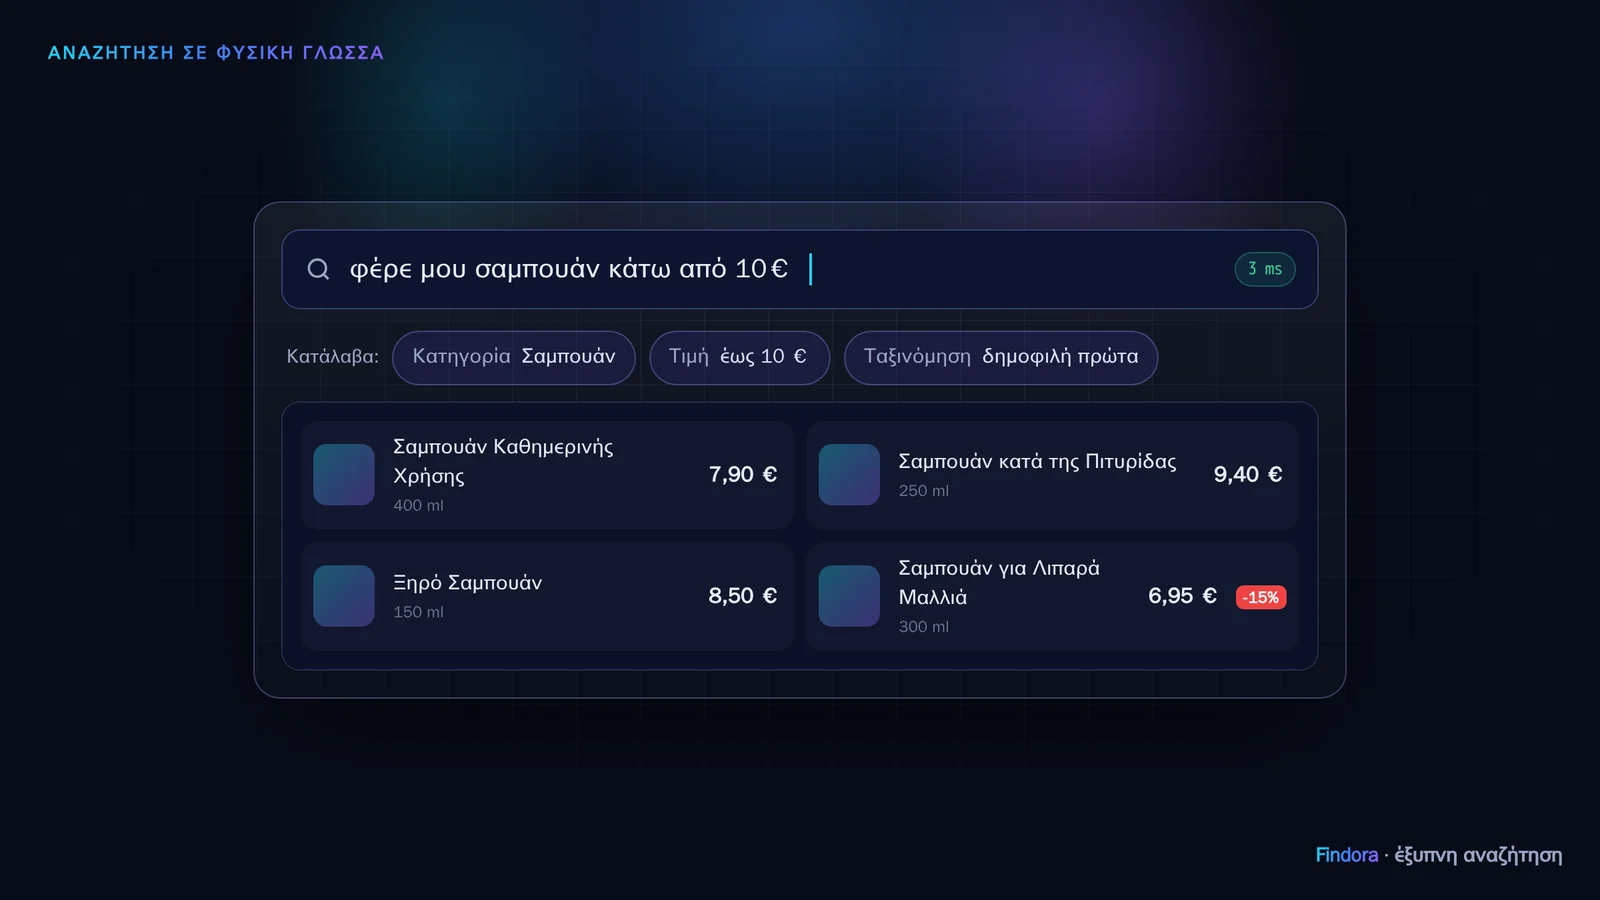Select the Ταξινόμηση δημοφιλή πρώτα chip
The image size is (1600, 900).
(1001, 357)
